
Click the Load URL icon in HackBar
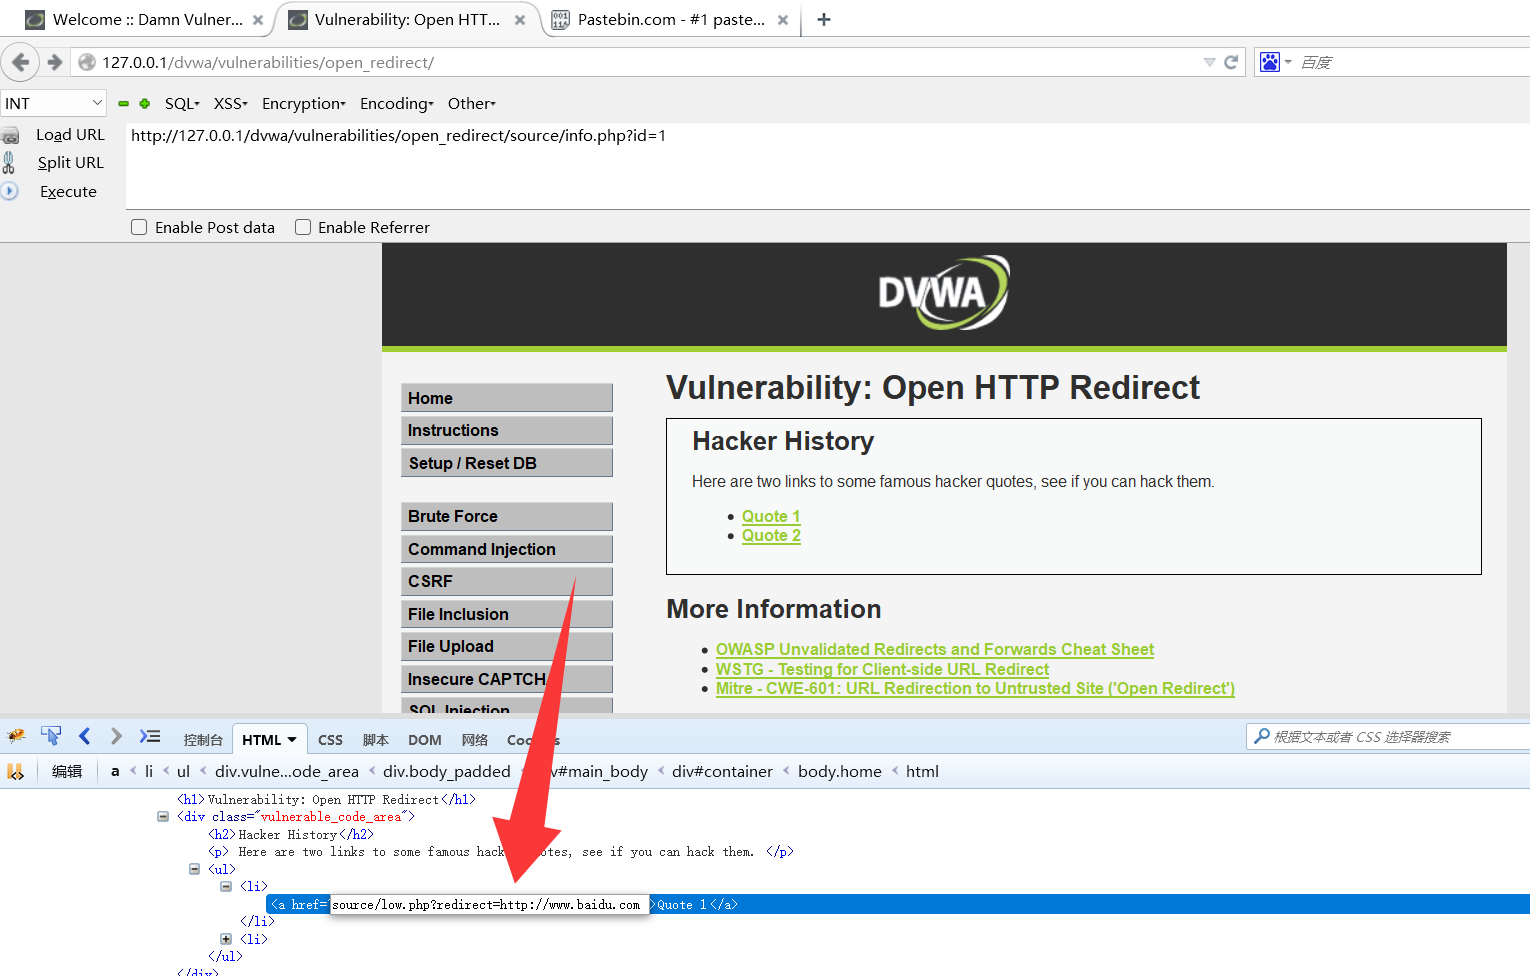click(x=10, y=135)
